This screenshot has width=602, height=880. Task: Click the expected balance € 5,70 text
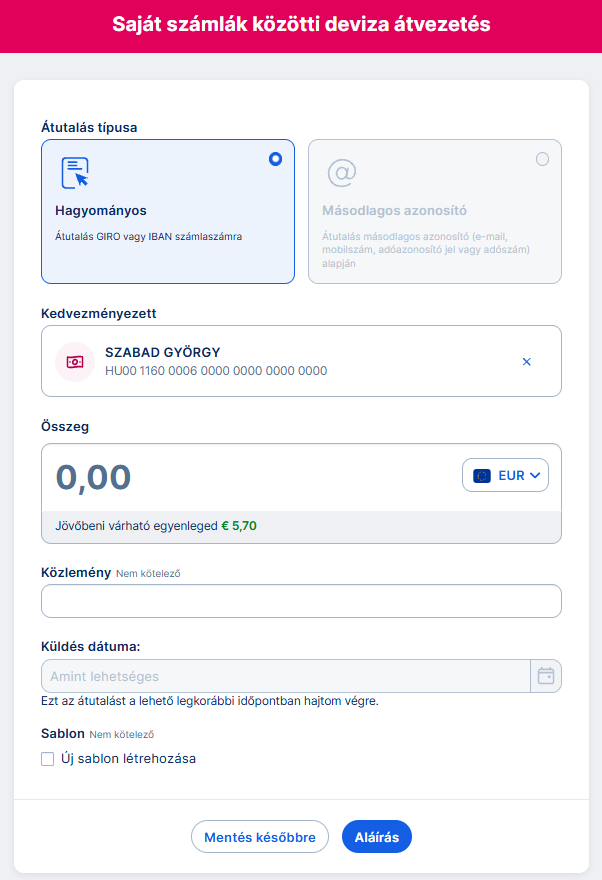238,526
